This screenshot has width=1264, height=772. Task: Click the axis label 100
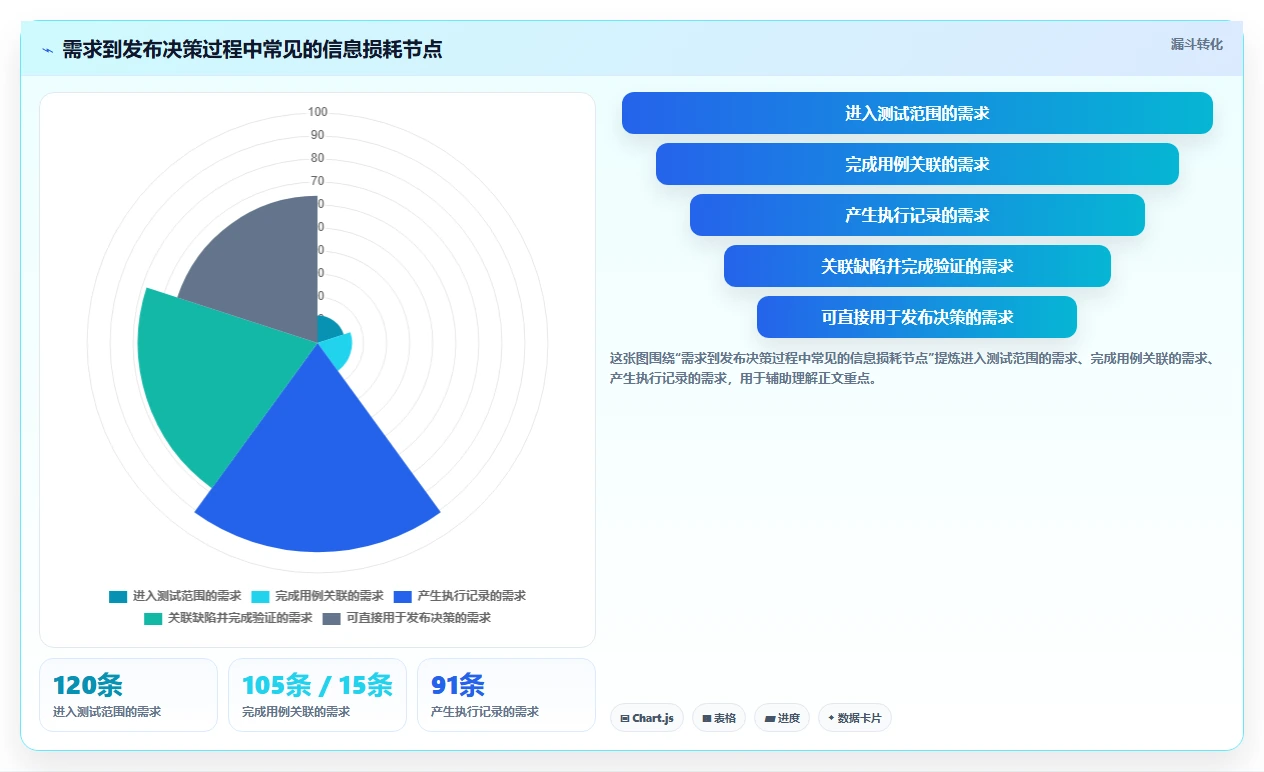(x=318, y=112)
